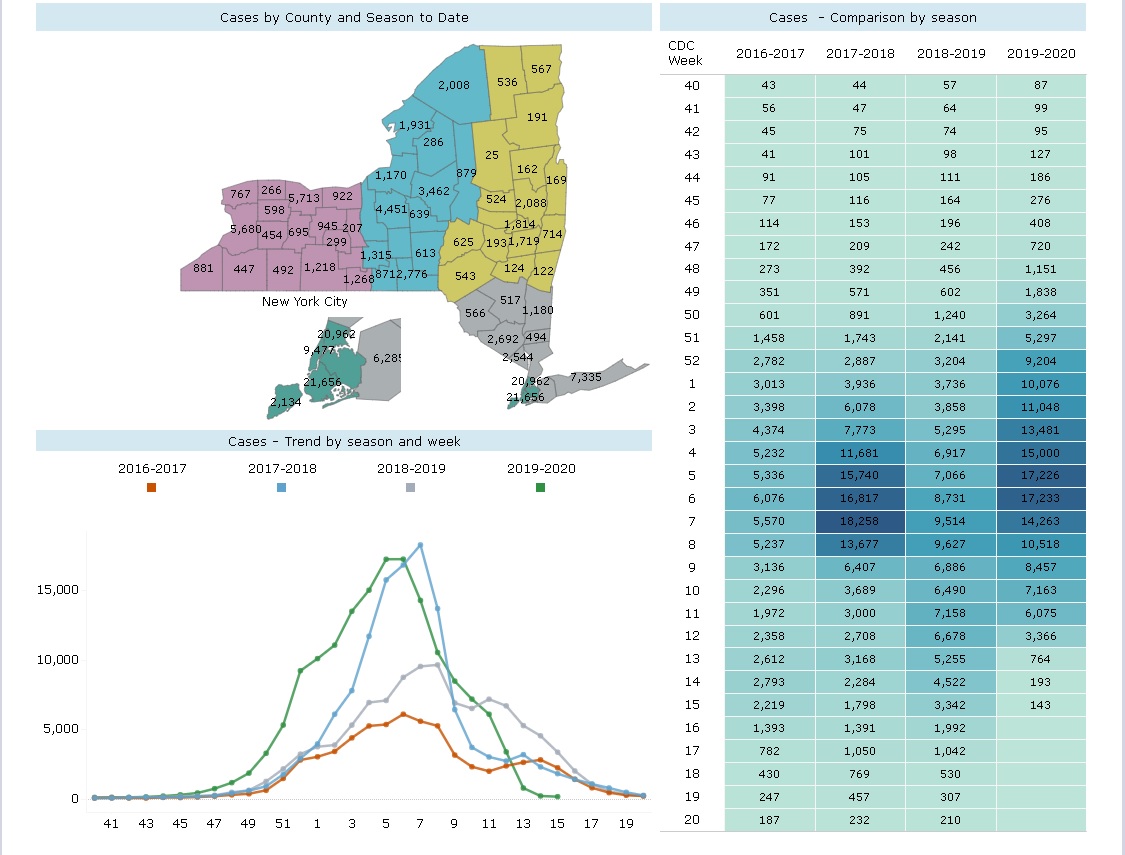This screenshot has width=1125, height=855.
Task: Click the county labeled 625 on the map
Action: click(x=463, y=242)
